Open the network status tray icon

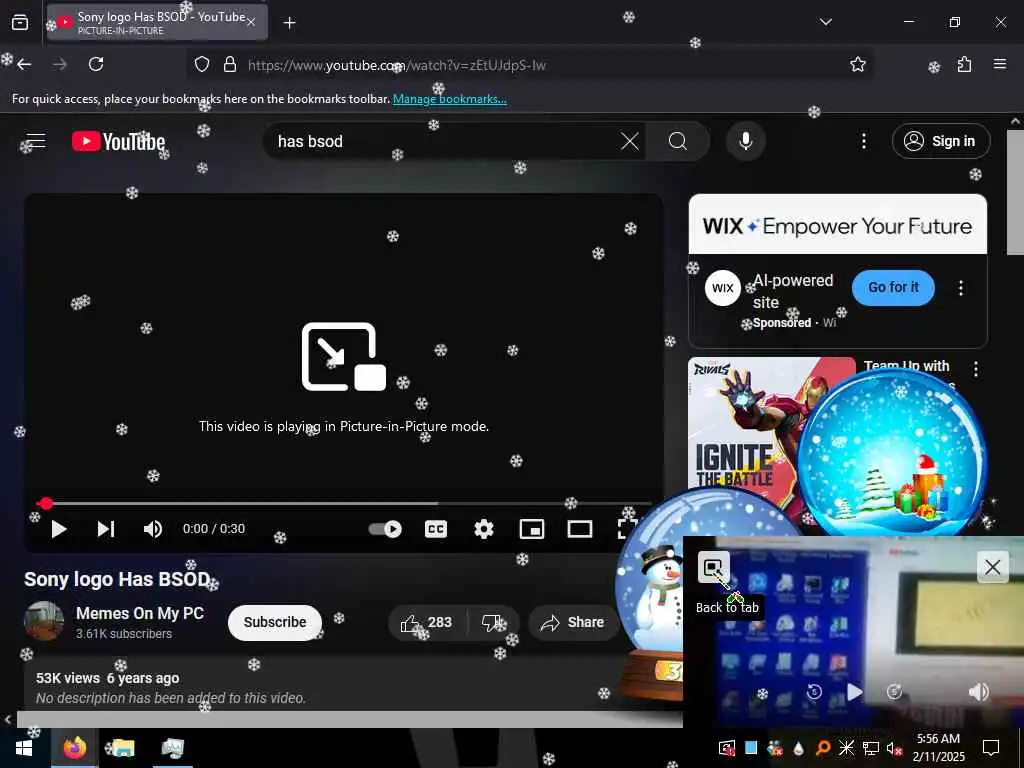click(870, 748)
